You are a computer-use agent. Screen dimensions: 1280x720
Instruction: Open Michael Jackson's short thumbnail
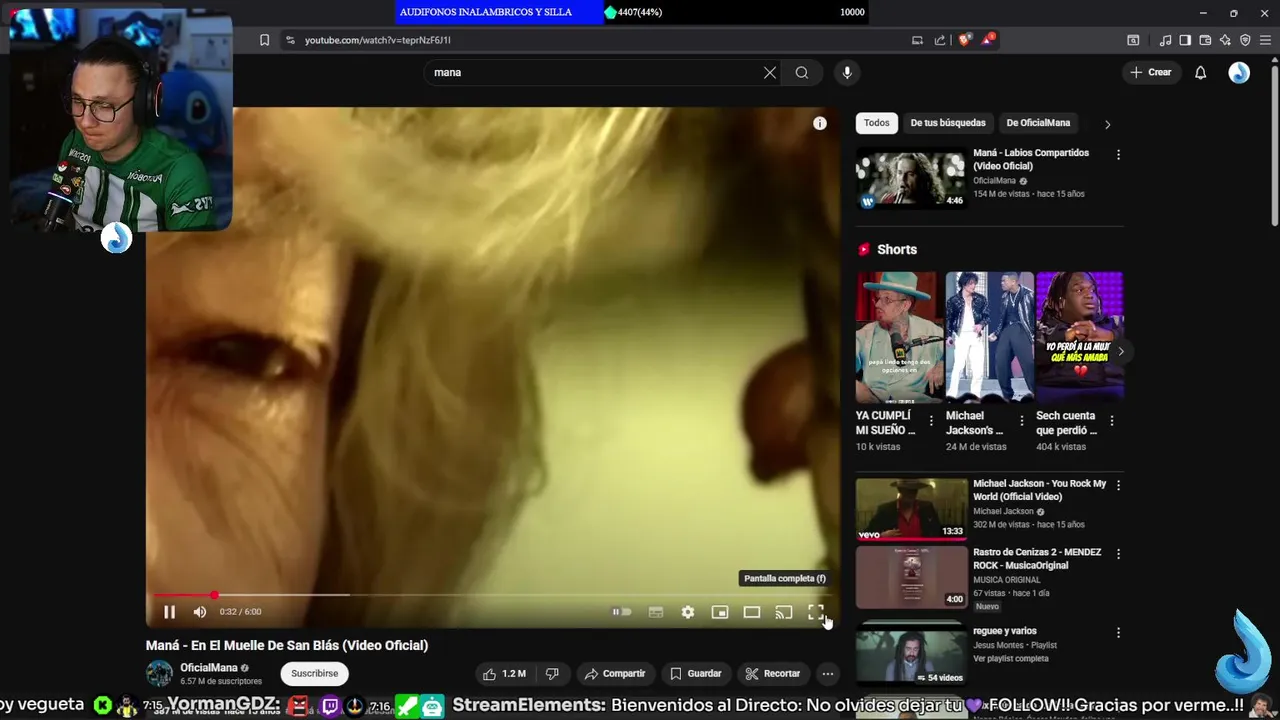pyautogui.click(x=989, y=336)
